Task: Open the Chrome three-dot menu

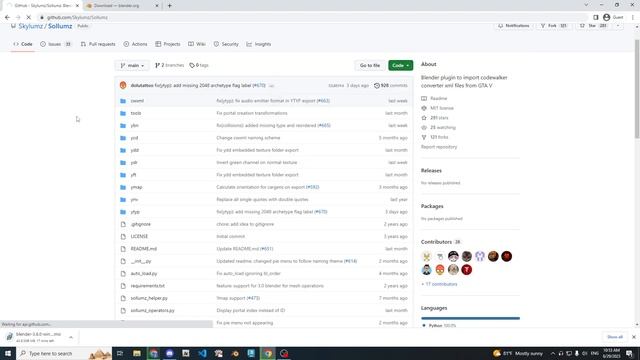Action: pos(633,18)
